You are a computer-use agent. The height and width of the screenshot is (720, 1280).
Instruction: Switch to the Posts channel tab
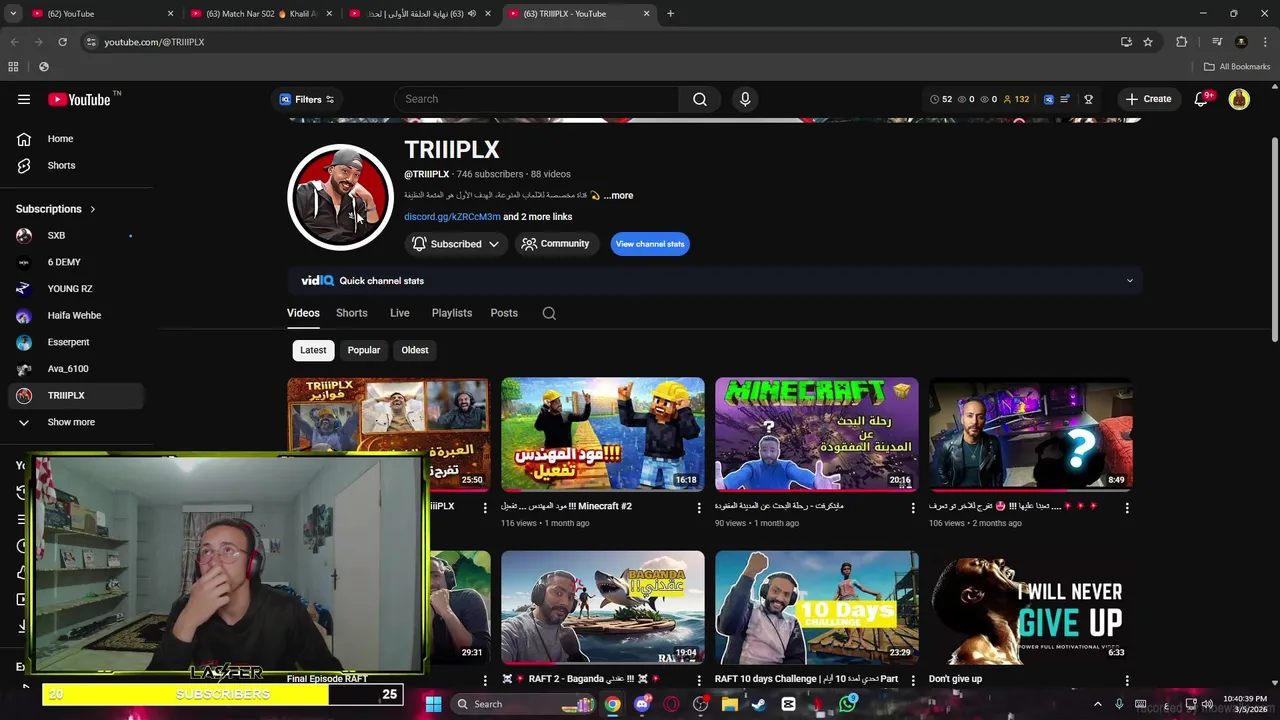point(504,313)
